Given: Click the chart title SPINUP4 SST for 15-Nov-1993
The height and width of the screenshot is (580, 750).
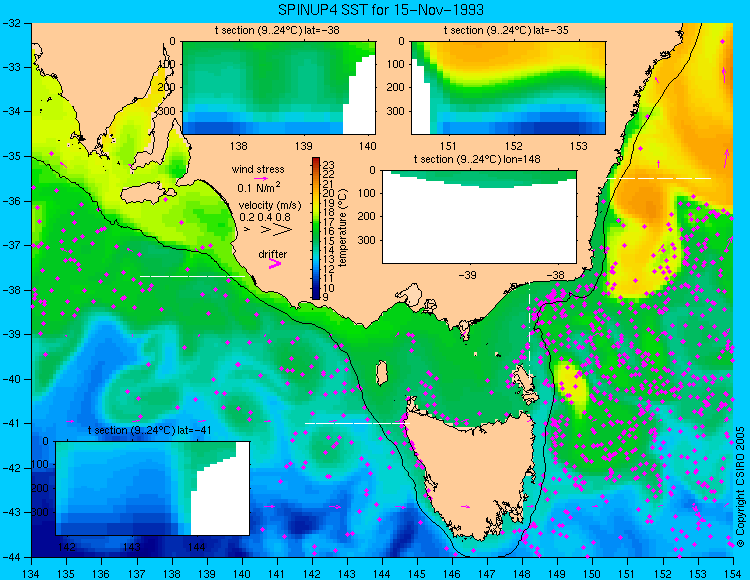Looking at the screenshot, I should point(381,10).
